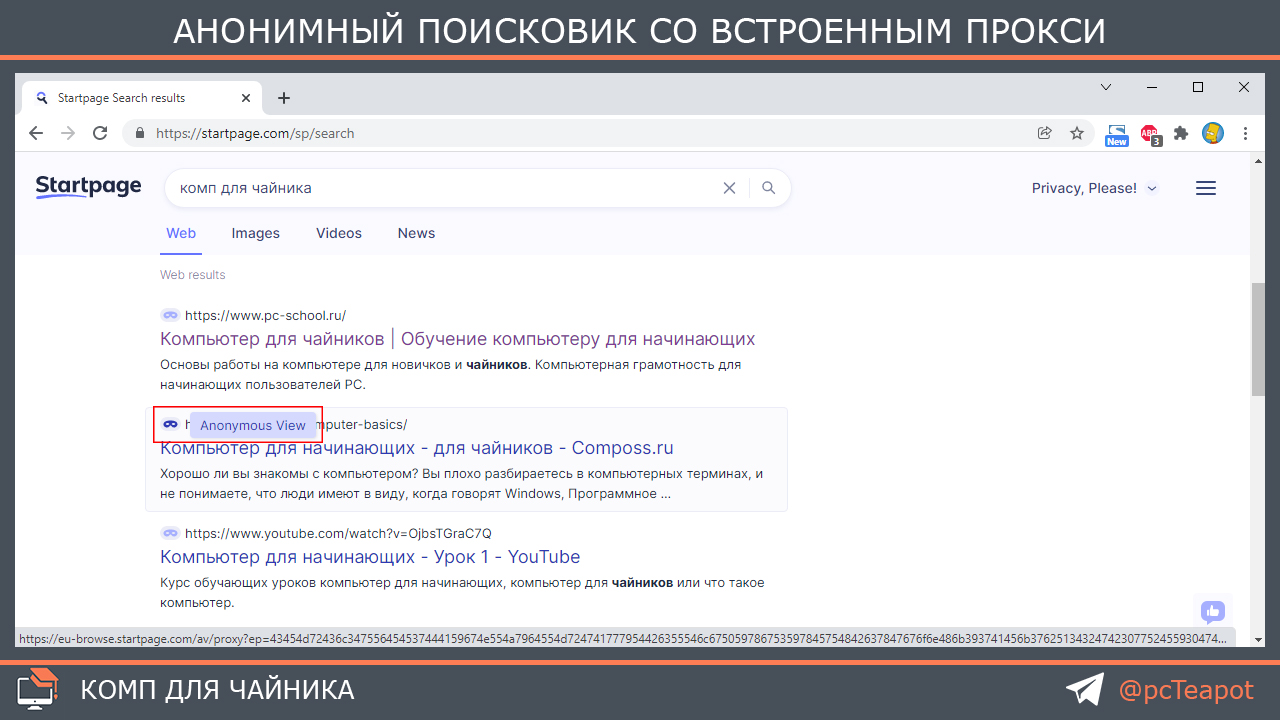Click the Anonymous View tooltip label
This screenshot has width=1280, height=720.
click(253, 425)
